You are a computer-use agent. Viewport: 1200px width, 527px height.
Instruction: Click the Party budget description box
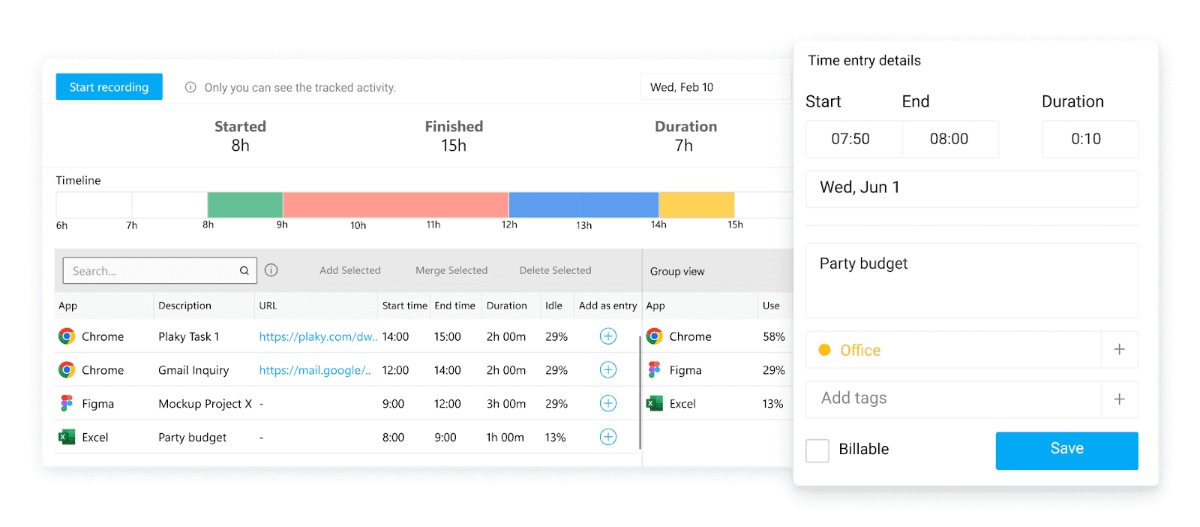pyautogui.click(x=972, y=281)
